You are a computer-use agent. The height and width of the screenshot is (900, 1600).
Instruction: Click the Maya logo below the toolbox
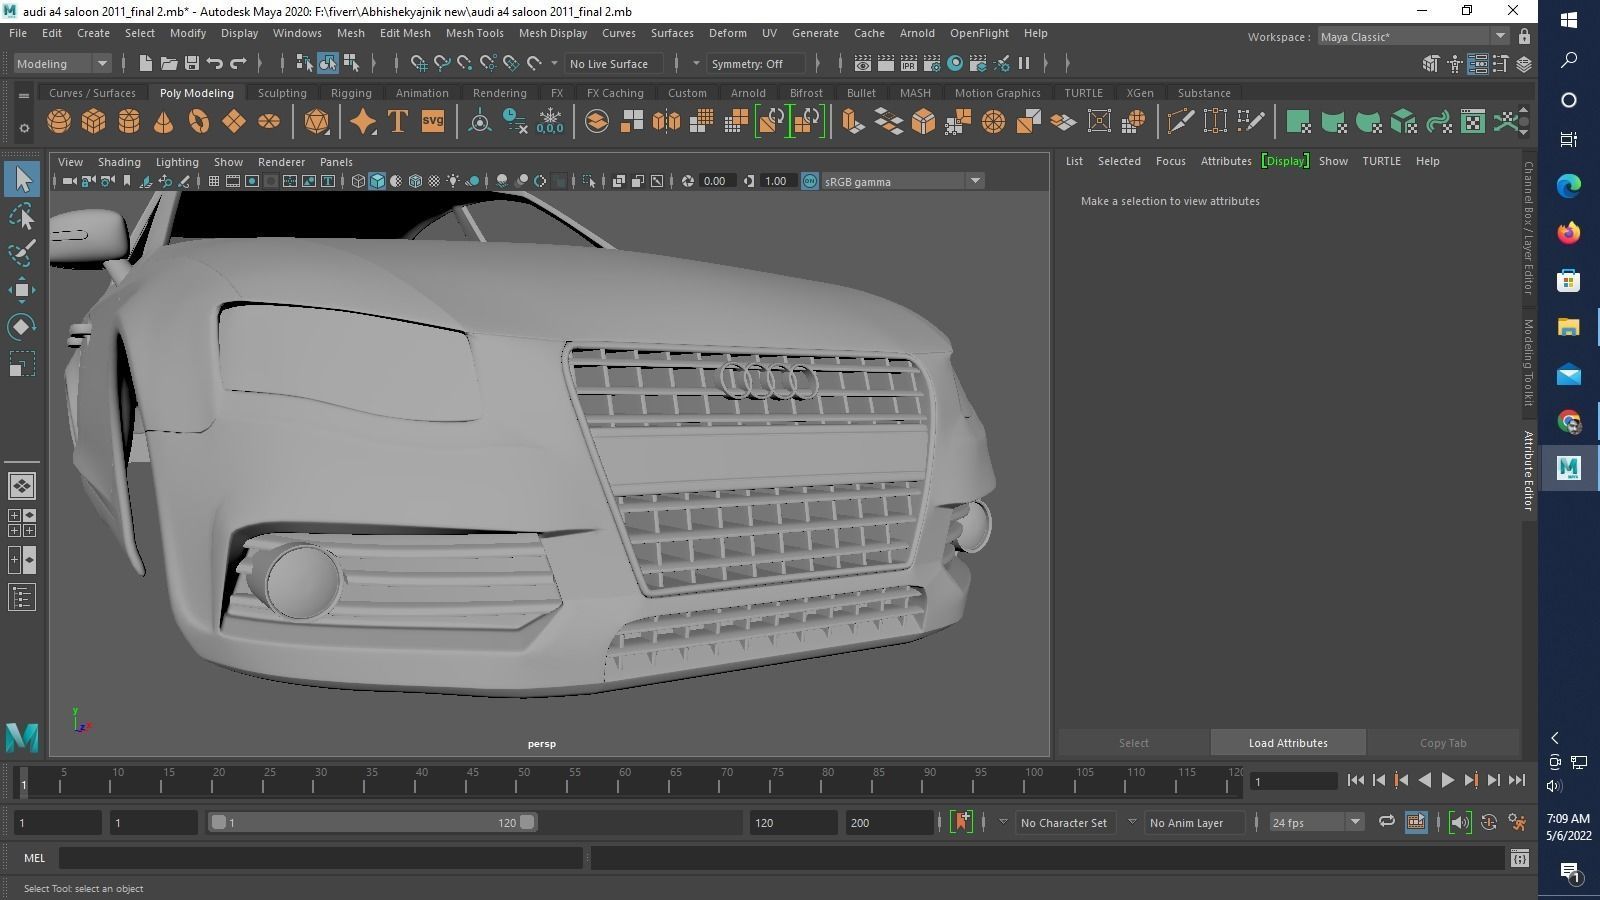click(x=22, y=738)
